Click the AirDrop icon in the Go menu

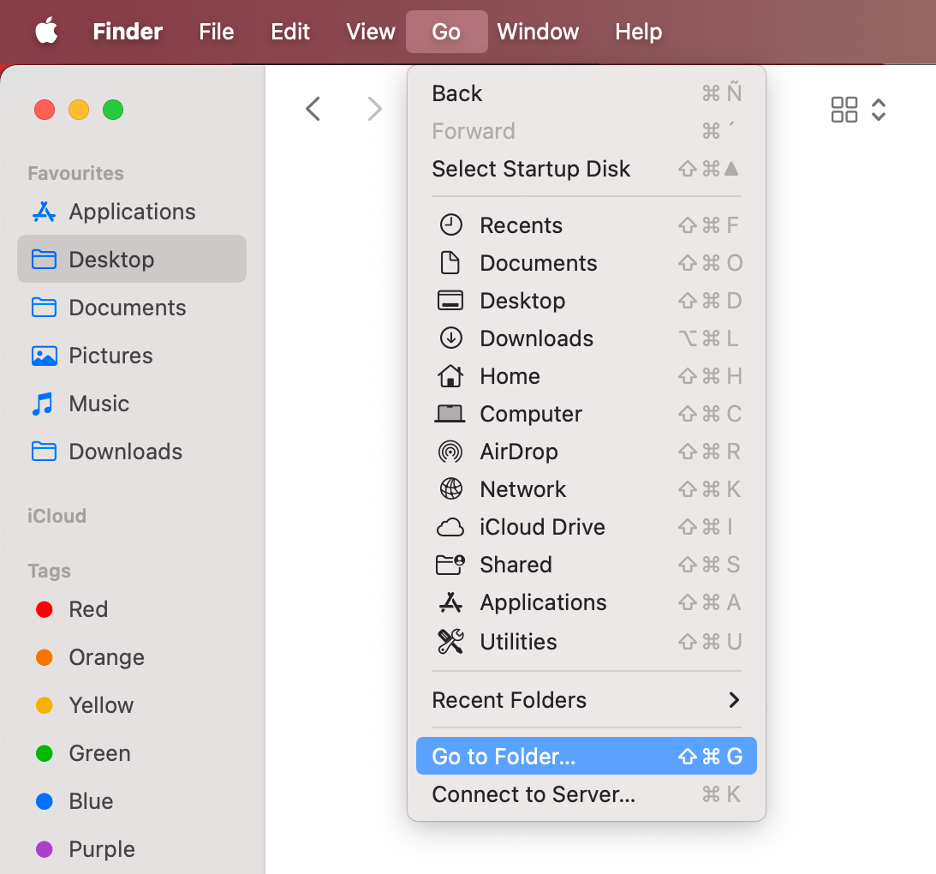point(451,451)
